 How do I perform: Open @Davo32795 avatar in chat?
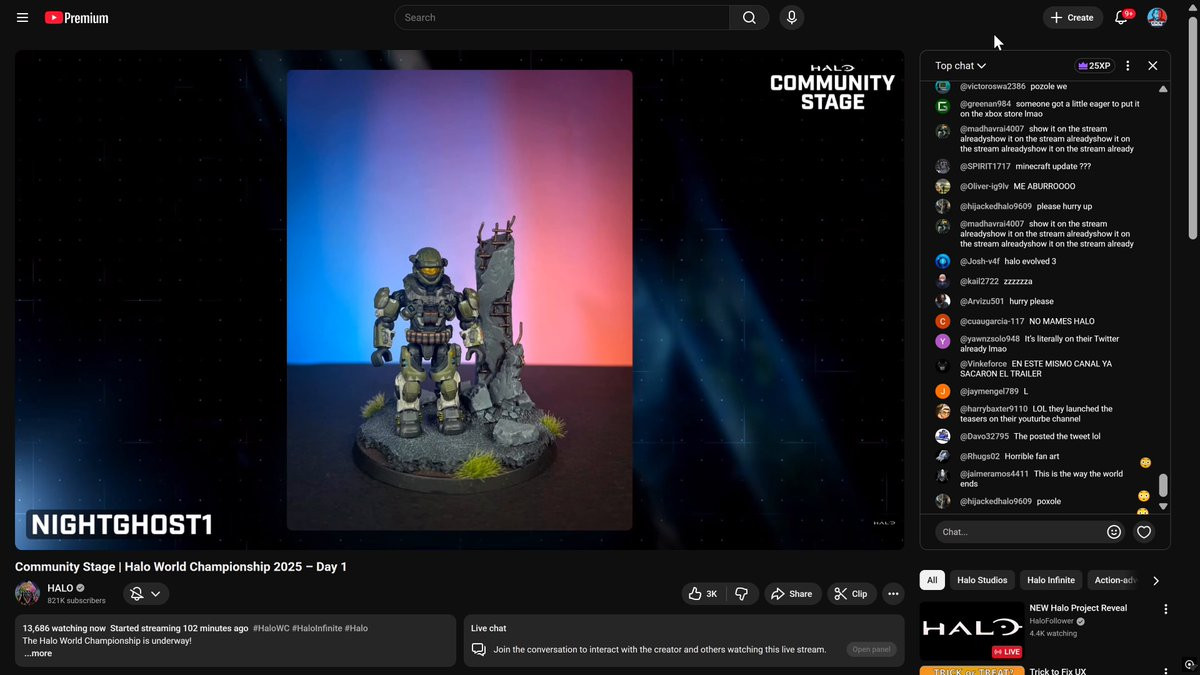[x=942, y=436]
